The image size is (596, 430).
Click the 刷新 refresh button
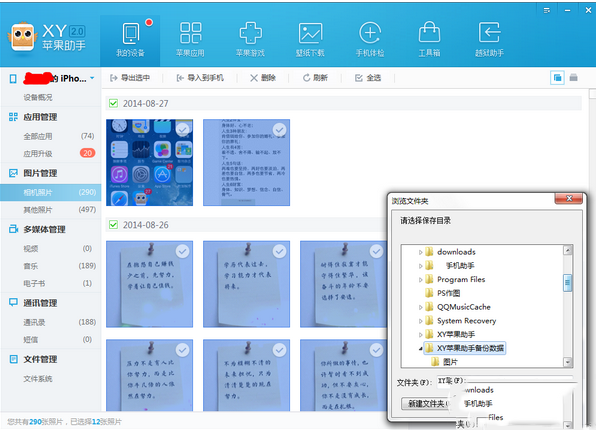tap(315, 78)
